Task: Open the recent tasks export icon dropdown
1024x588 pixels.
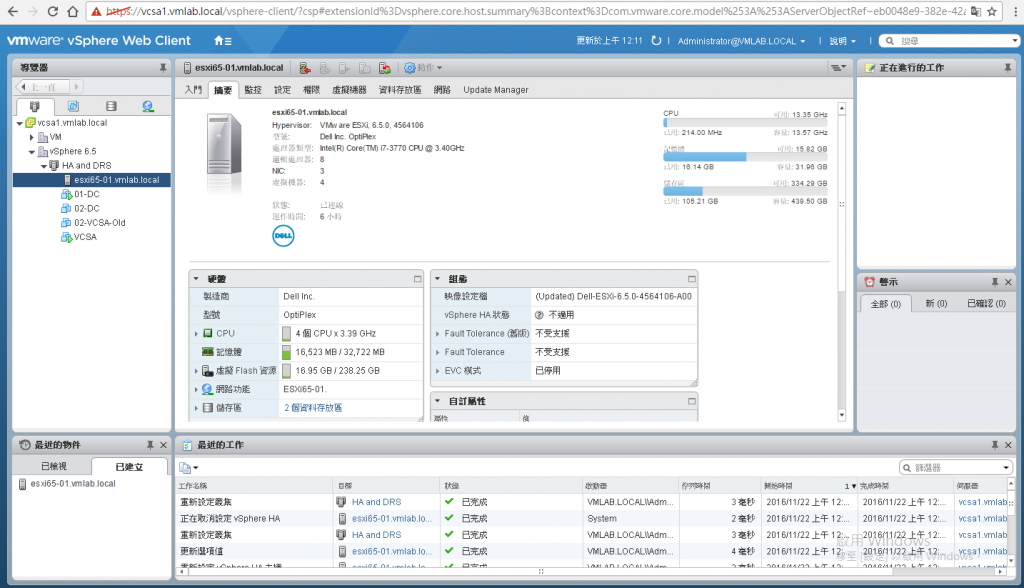Action: pos(189,468)
